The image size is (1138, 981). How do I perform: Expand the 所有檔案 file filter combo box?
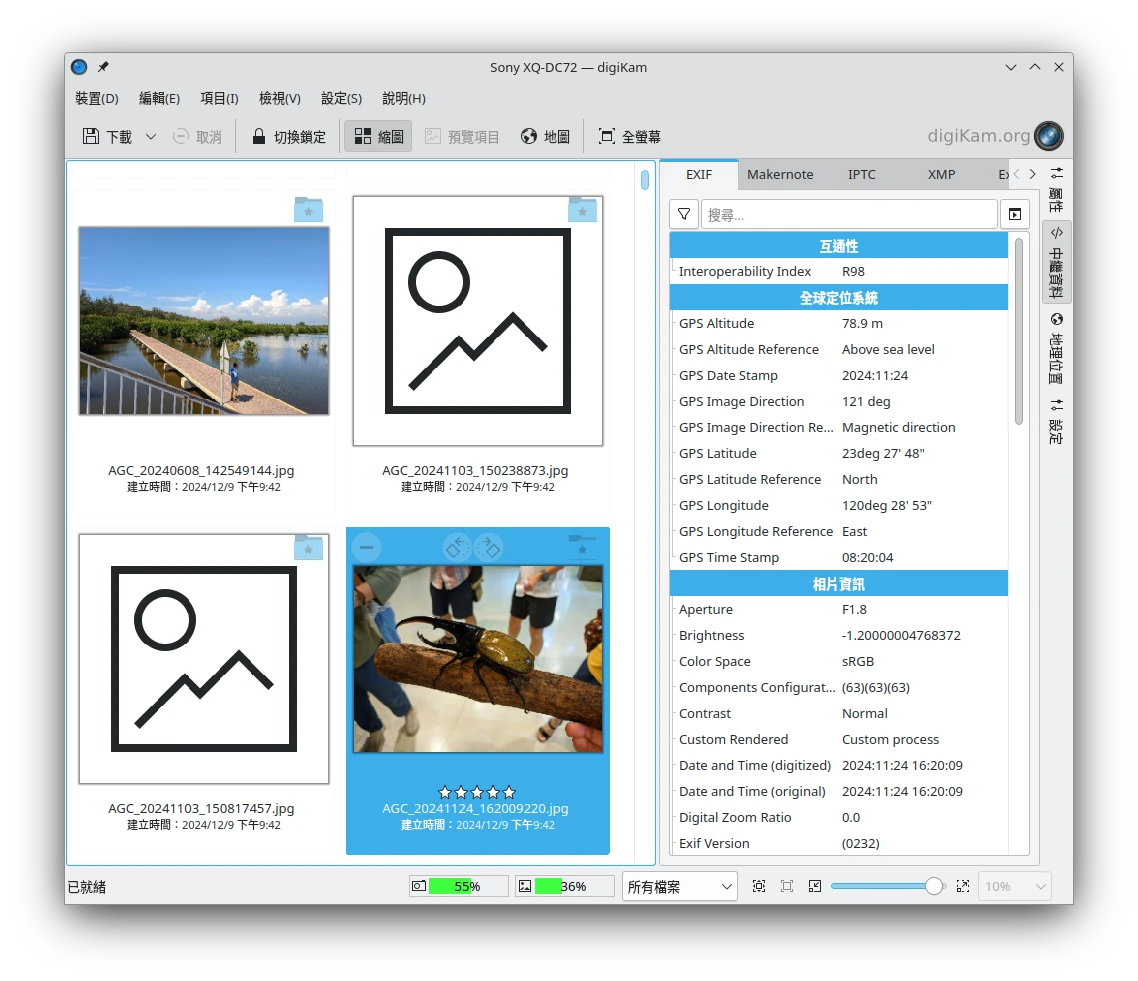679,887
